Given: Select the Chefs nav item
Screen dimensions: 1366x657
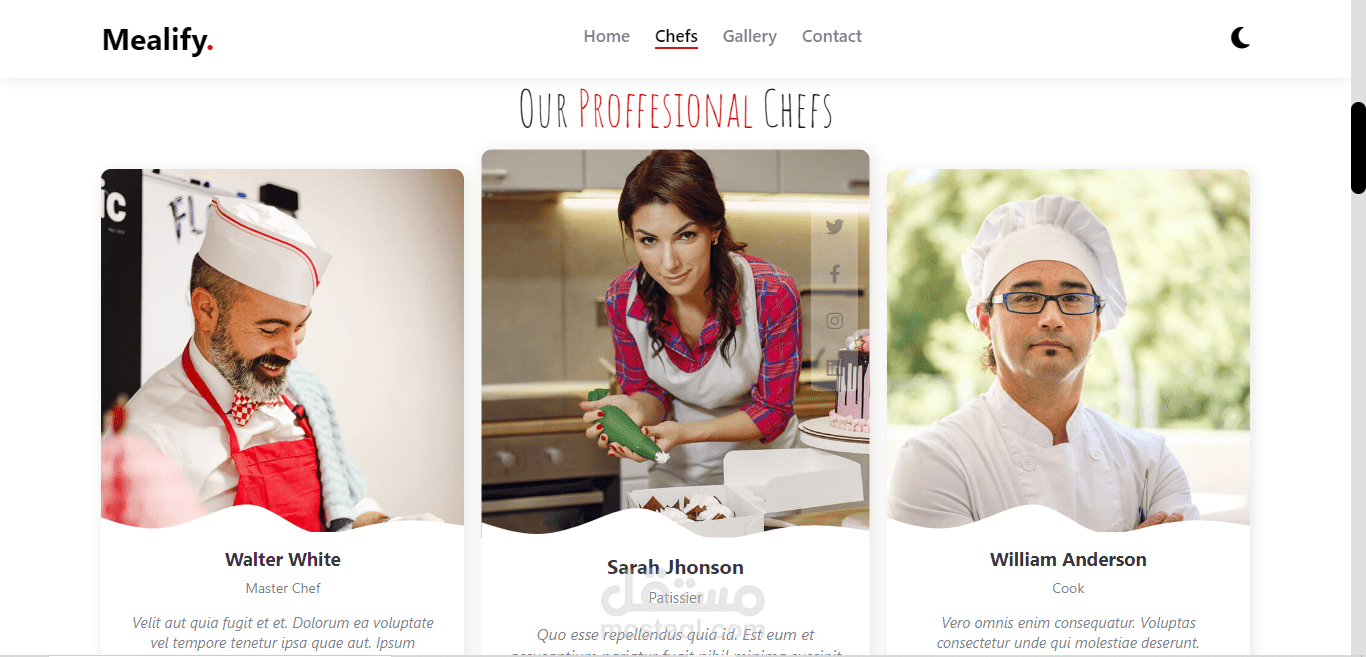Looking at the screenshot, I should pyautogui.click(x=676, y=36).
